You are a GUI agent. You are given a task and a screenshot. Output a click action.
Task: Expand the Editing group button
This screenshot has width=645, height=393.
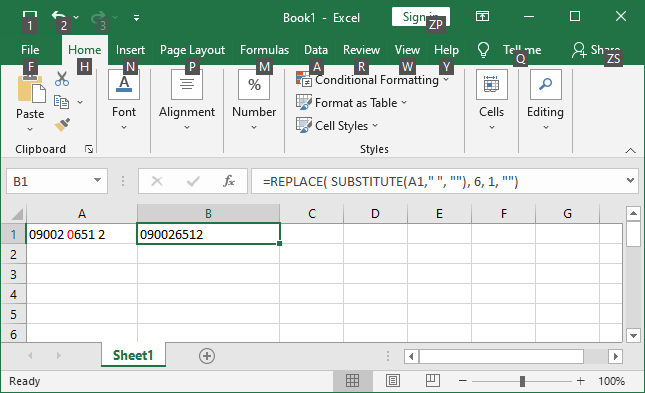[x=545, y=101]
